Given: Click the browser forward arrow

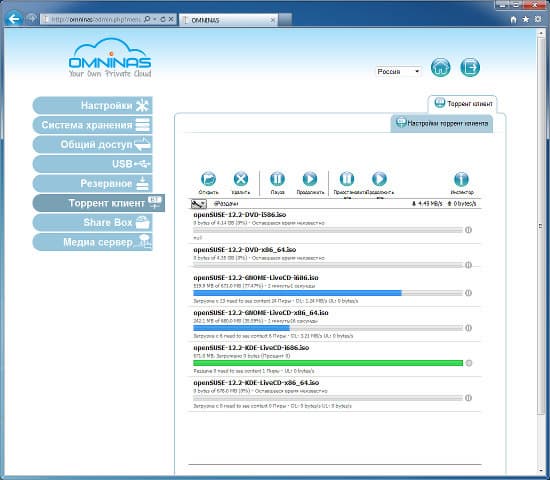Looking at the screenshot, I should (x=31, y=18).
